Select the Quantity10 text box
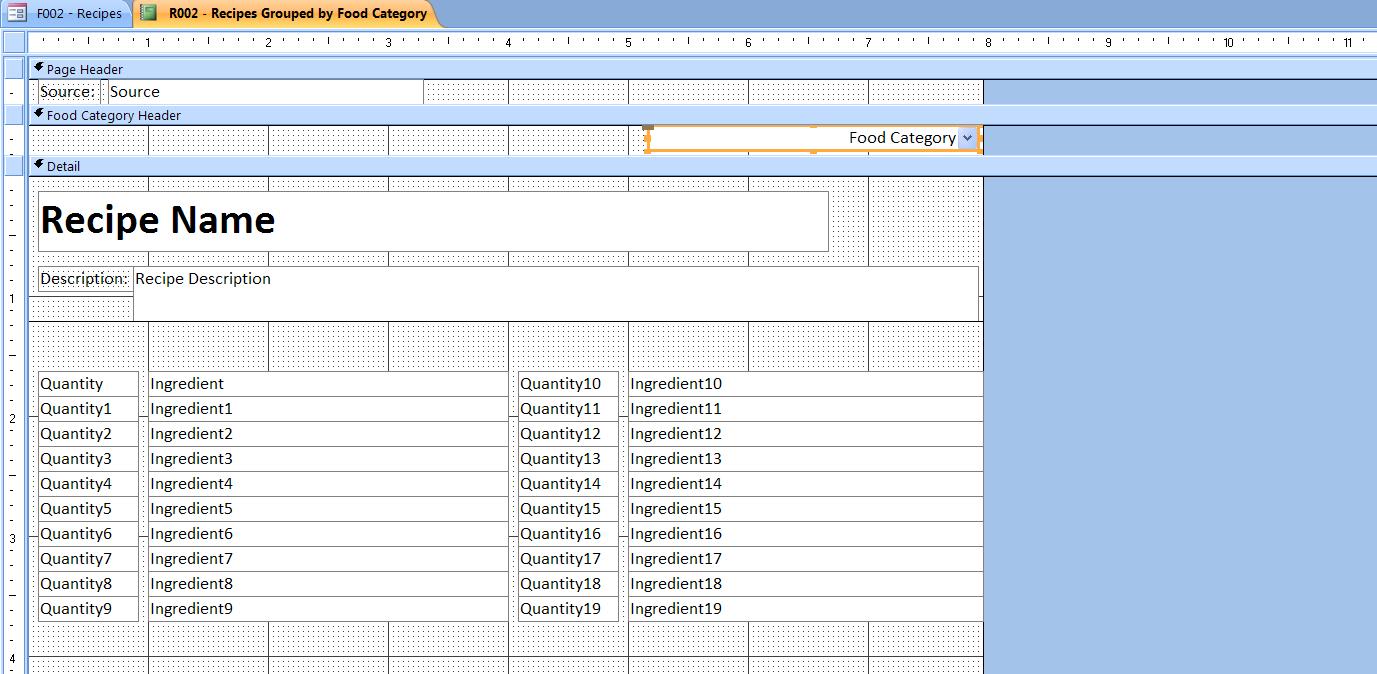The width and height of the screenshot is (1377, 674). pyautogui.click(x=567, y=384)
